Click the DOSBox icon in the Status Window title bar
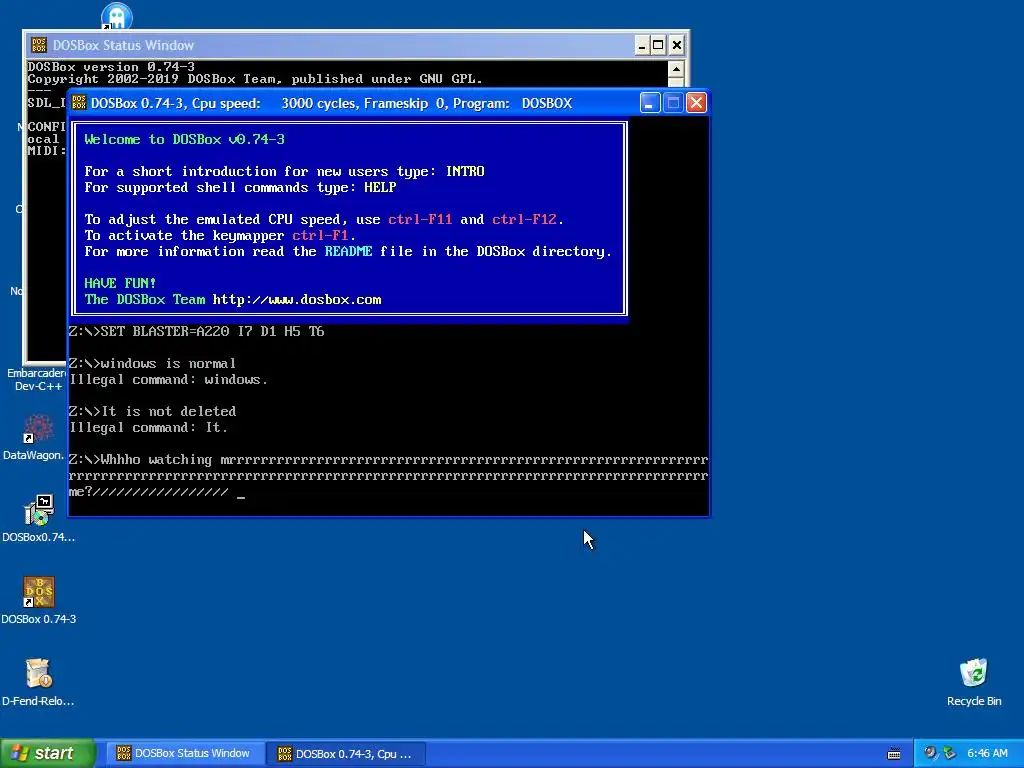This screenshot has height=768, width=1024. [x=39, y=45]
